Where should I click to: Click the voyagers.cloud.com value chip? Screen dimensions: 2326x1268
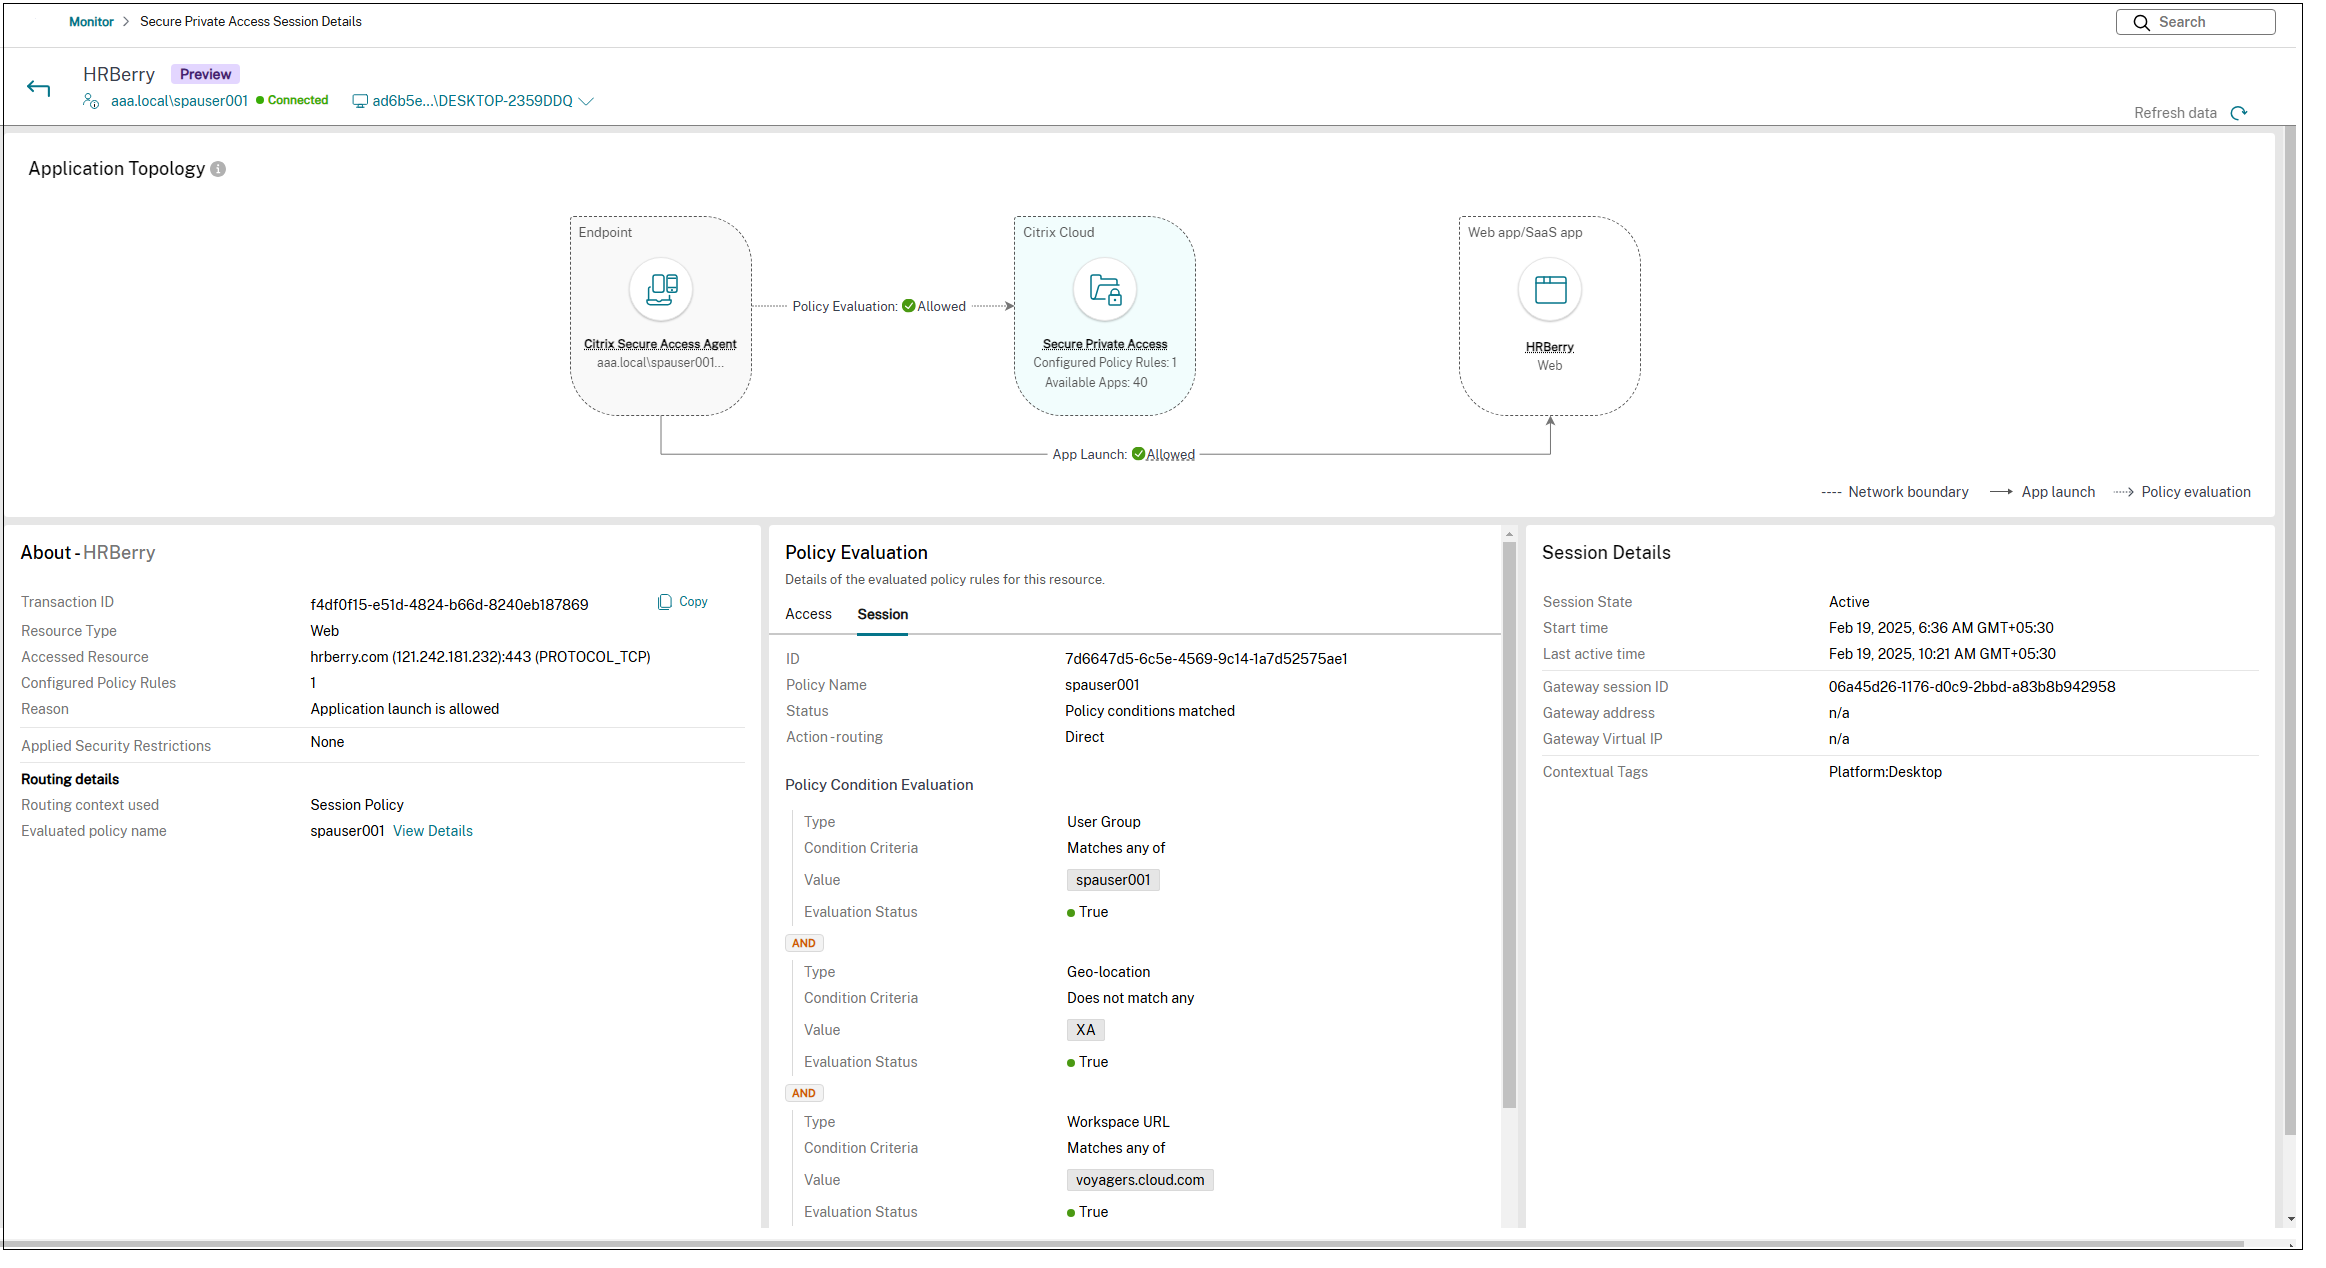(1140, 1180)
